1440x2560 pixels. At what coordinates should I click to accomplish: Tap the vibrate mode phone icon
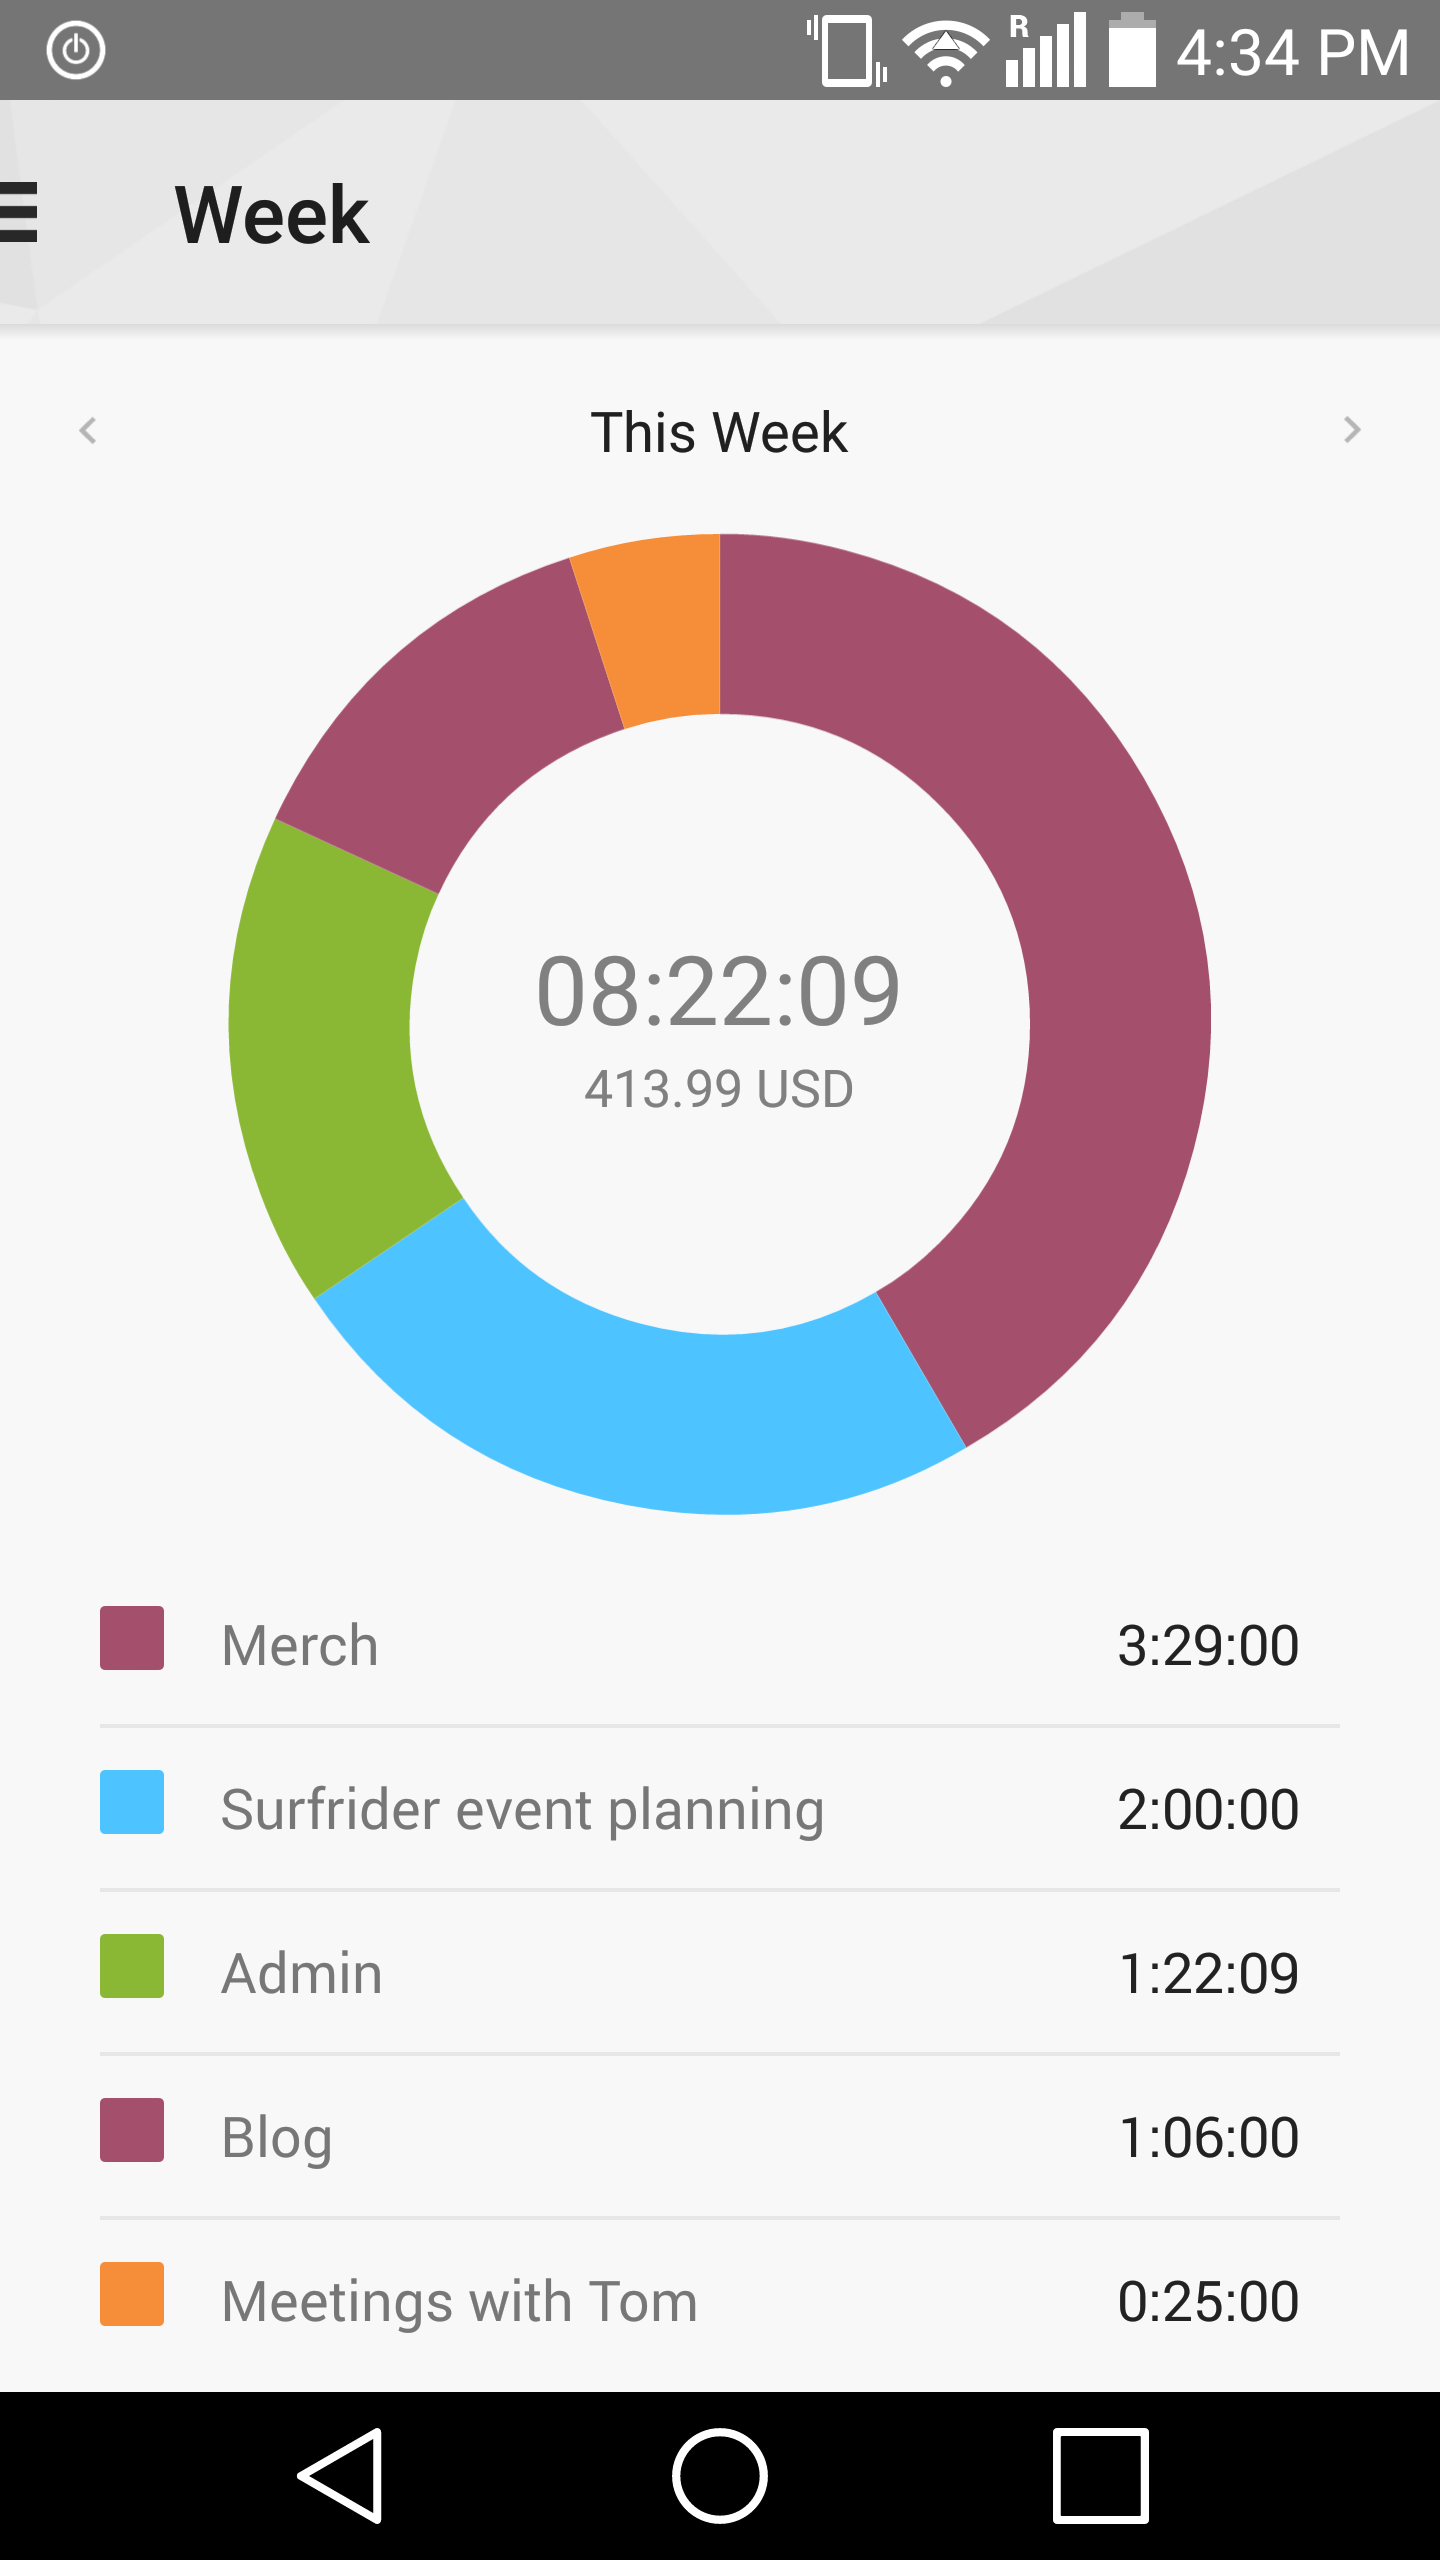848,52
